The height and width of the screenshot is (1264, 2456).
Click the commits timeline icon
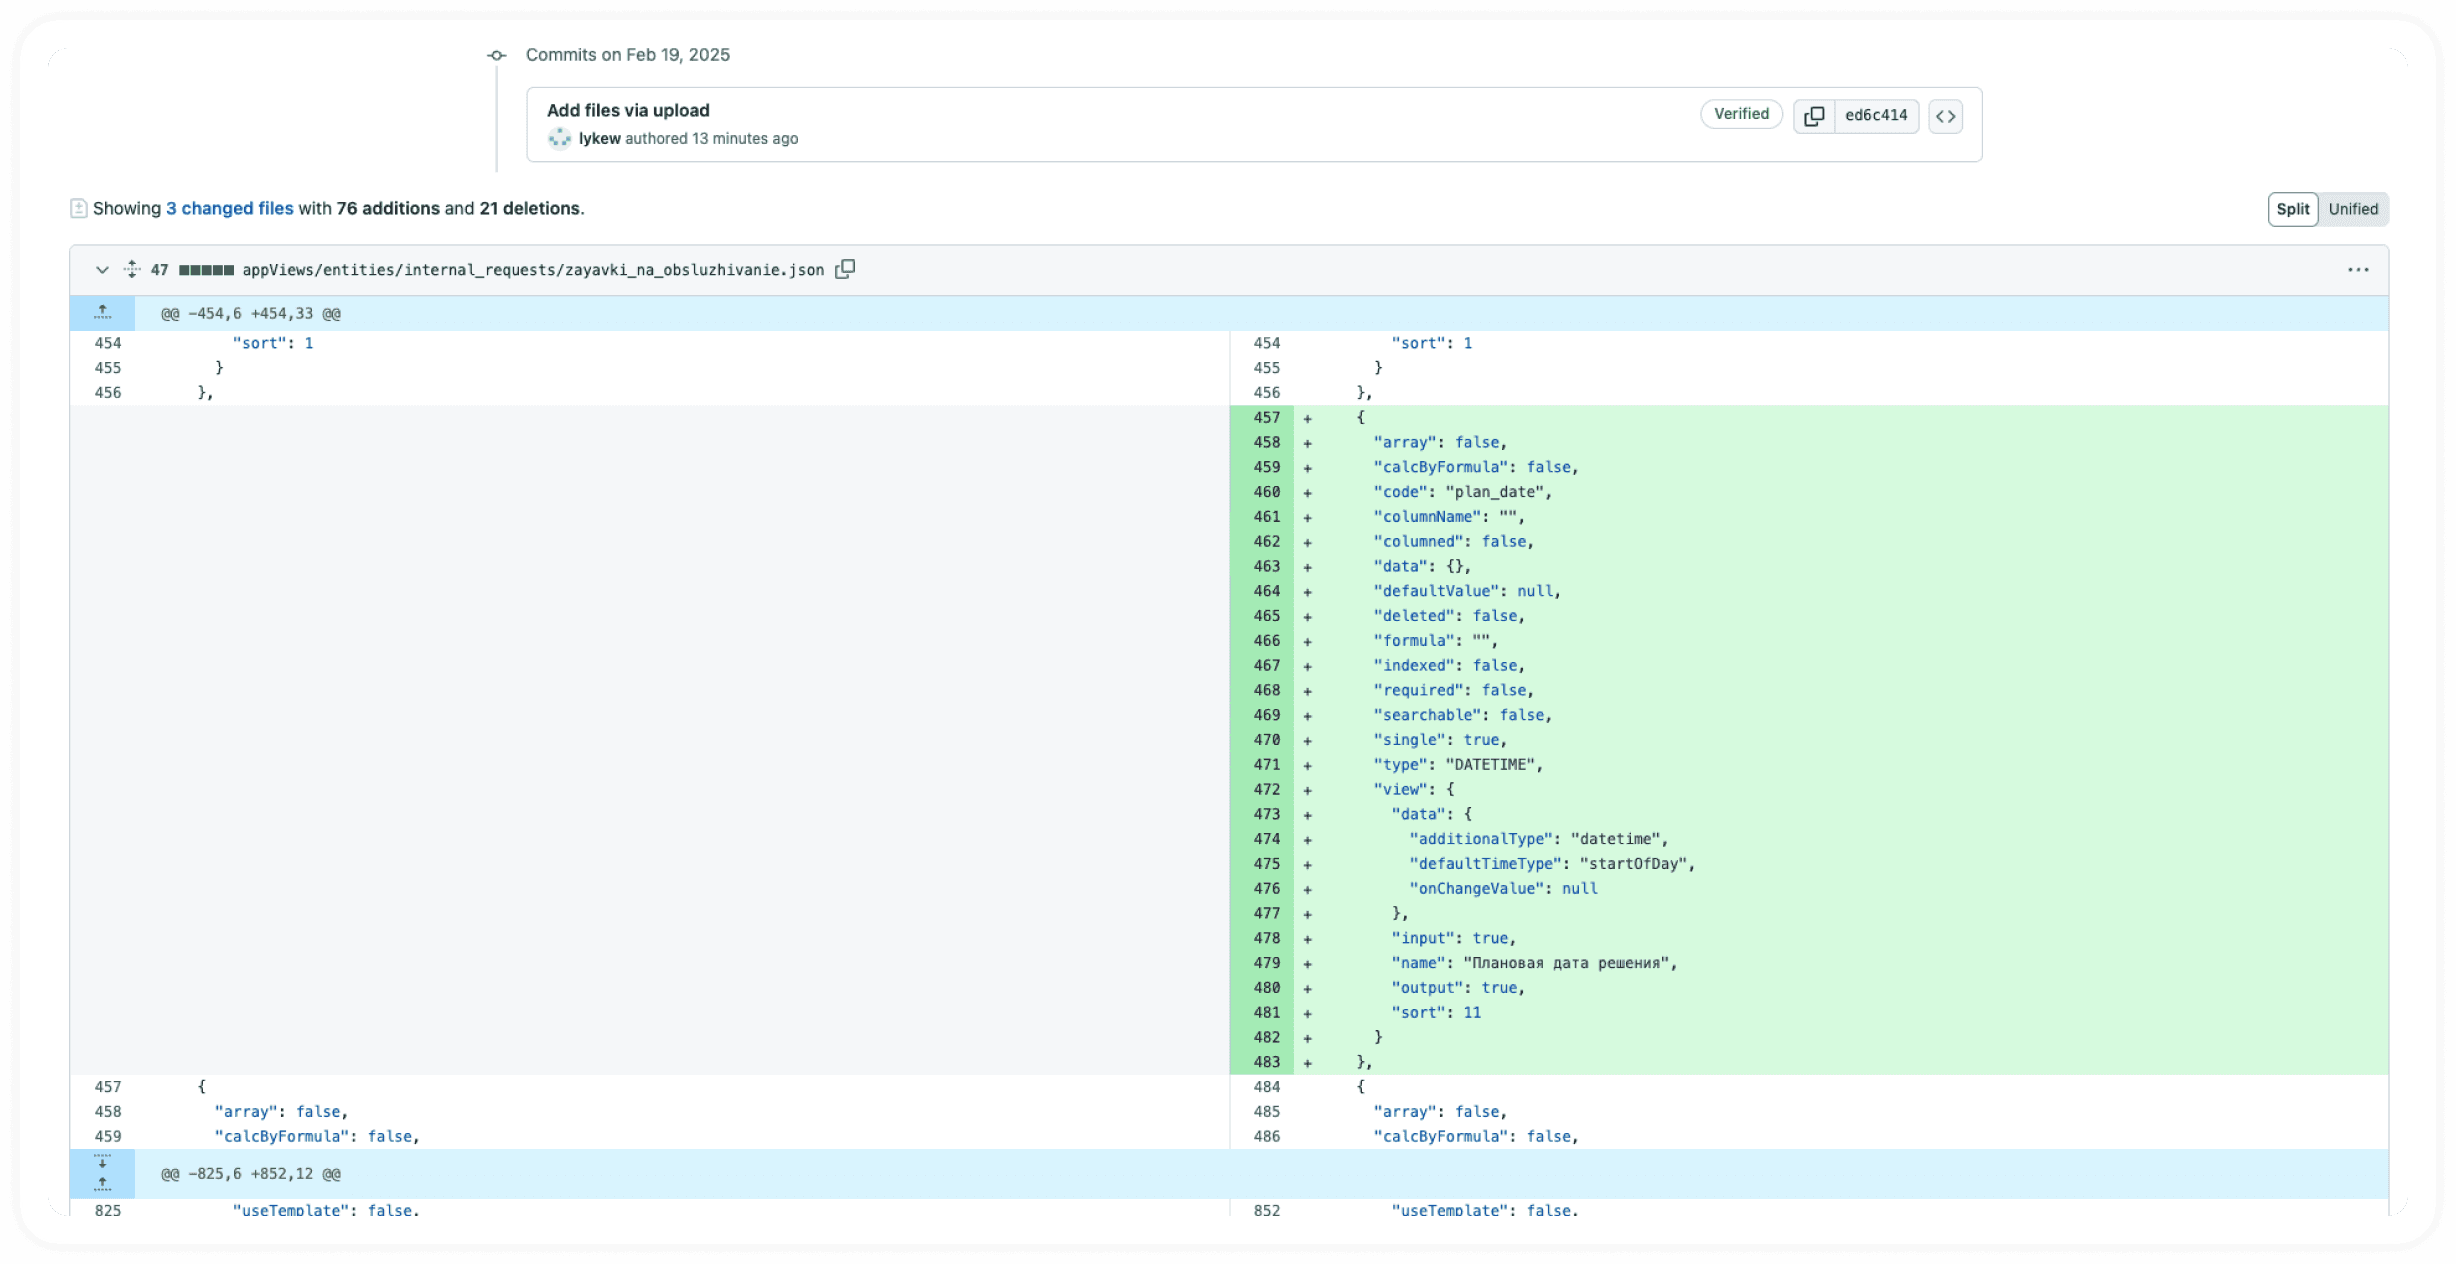tap(497, 56)
